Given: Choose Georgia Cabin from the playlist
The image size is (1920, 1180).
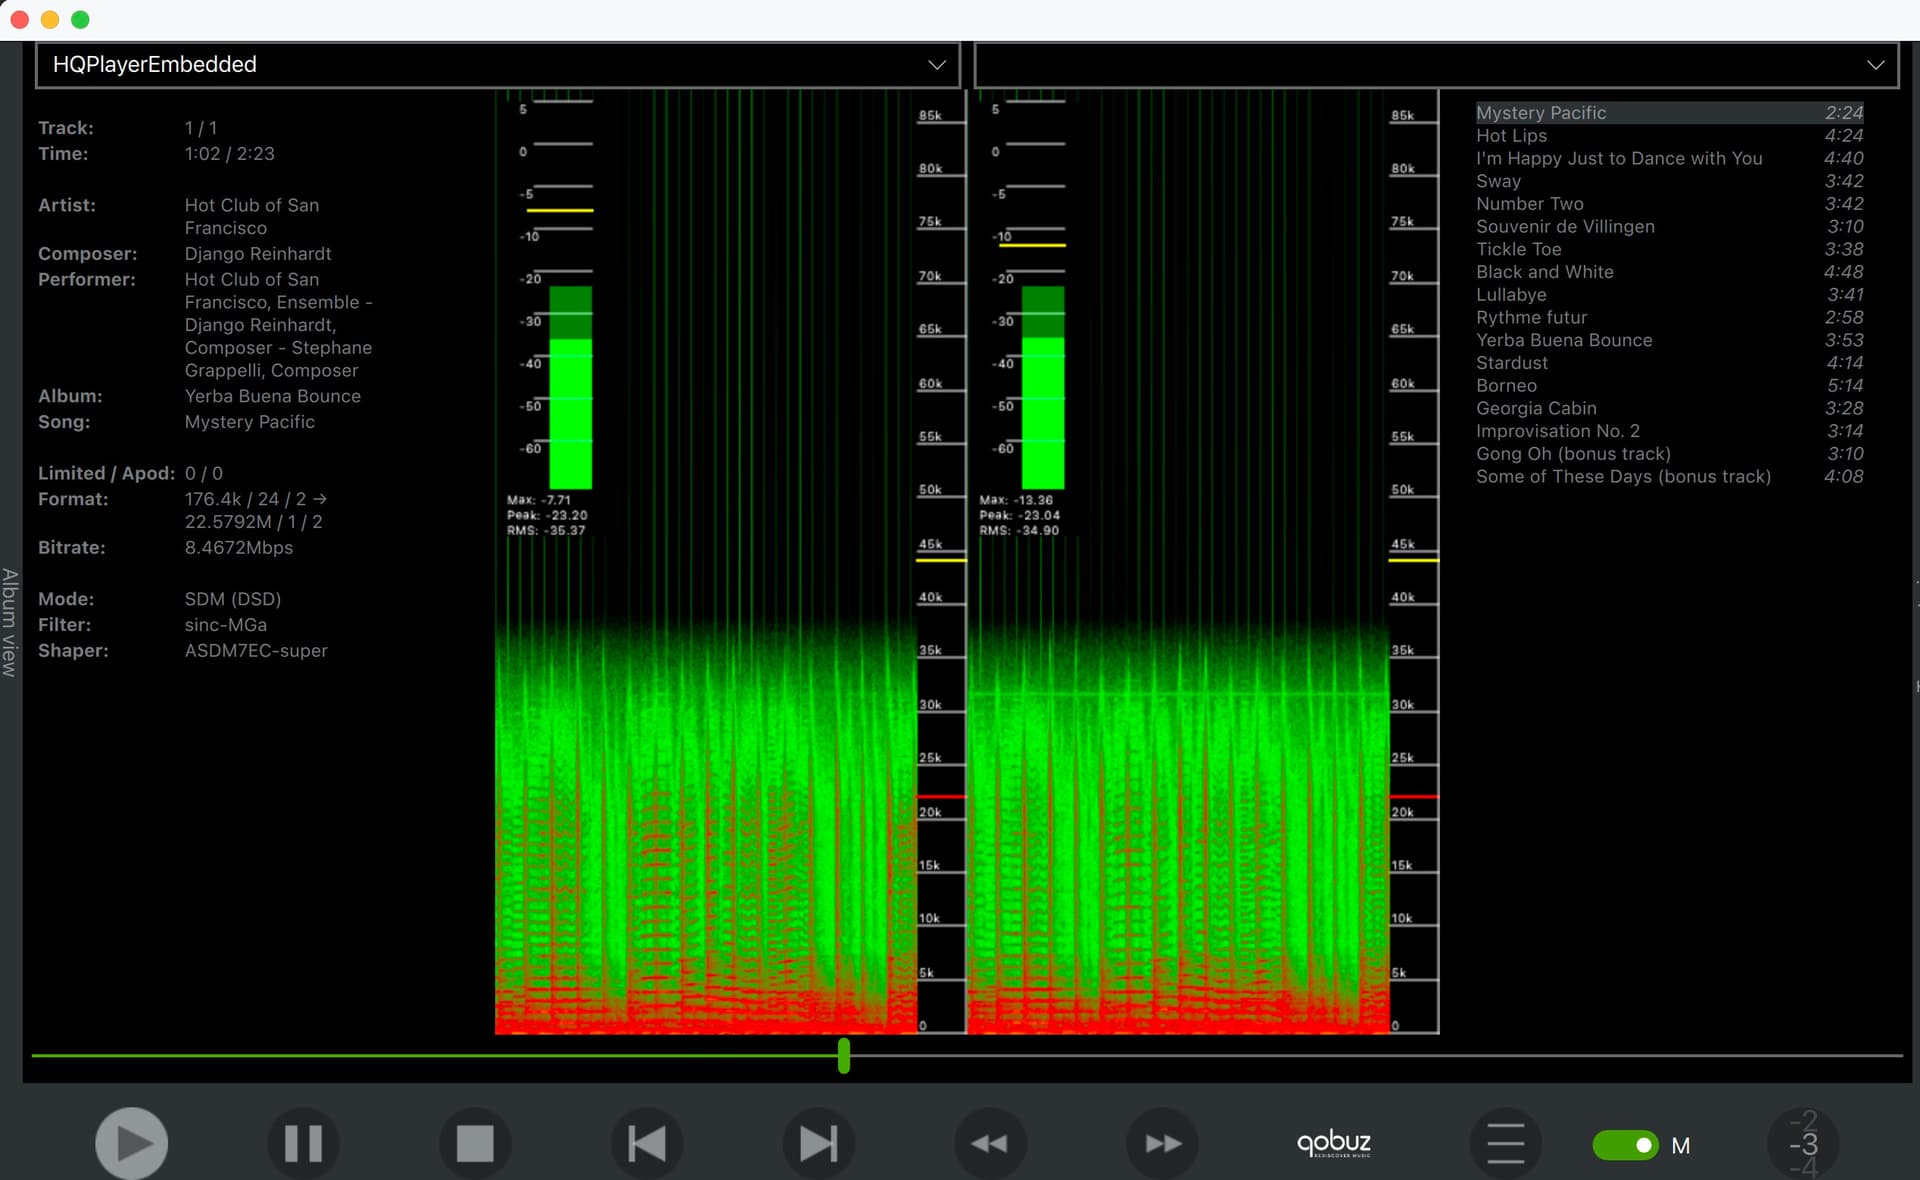Looking at the screenshot, I should point(1536,408).
